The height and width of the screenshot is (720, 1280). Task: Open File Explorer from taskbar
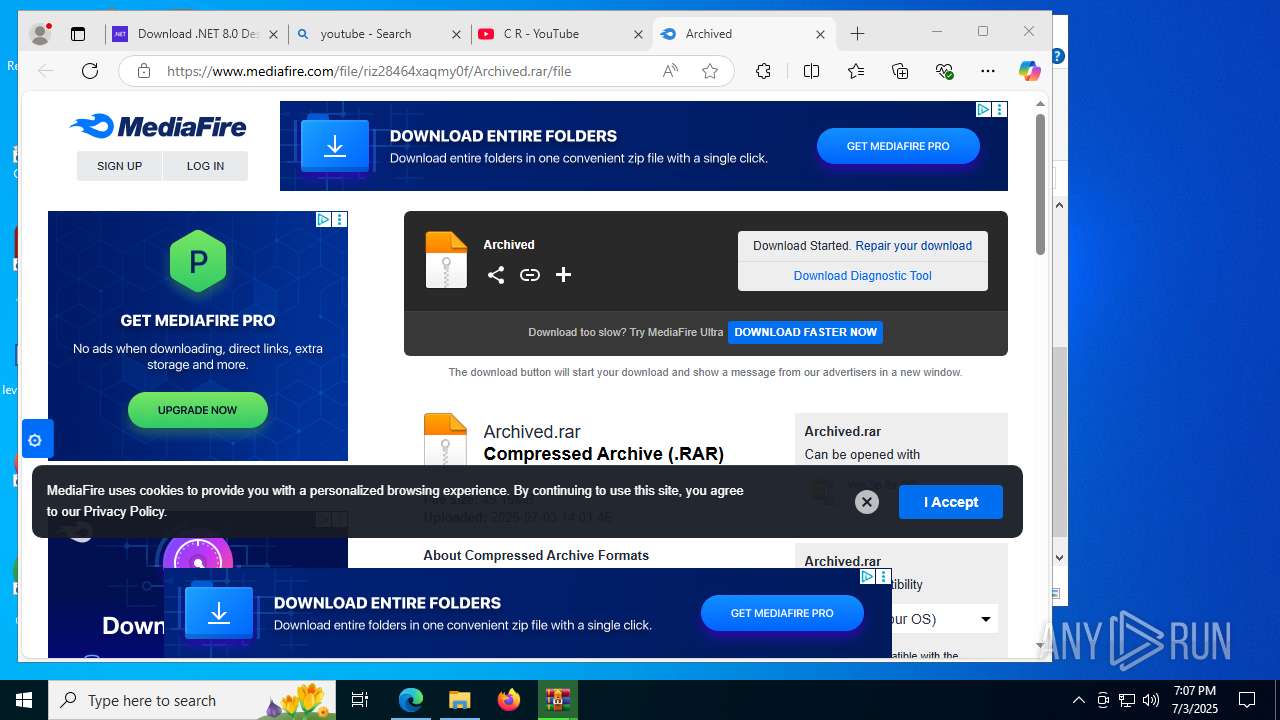(459, 700)
